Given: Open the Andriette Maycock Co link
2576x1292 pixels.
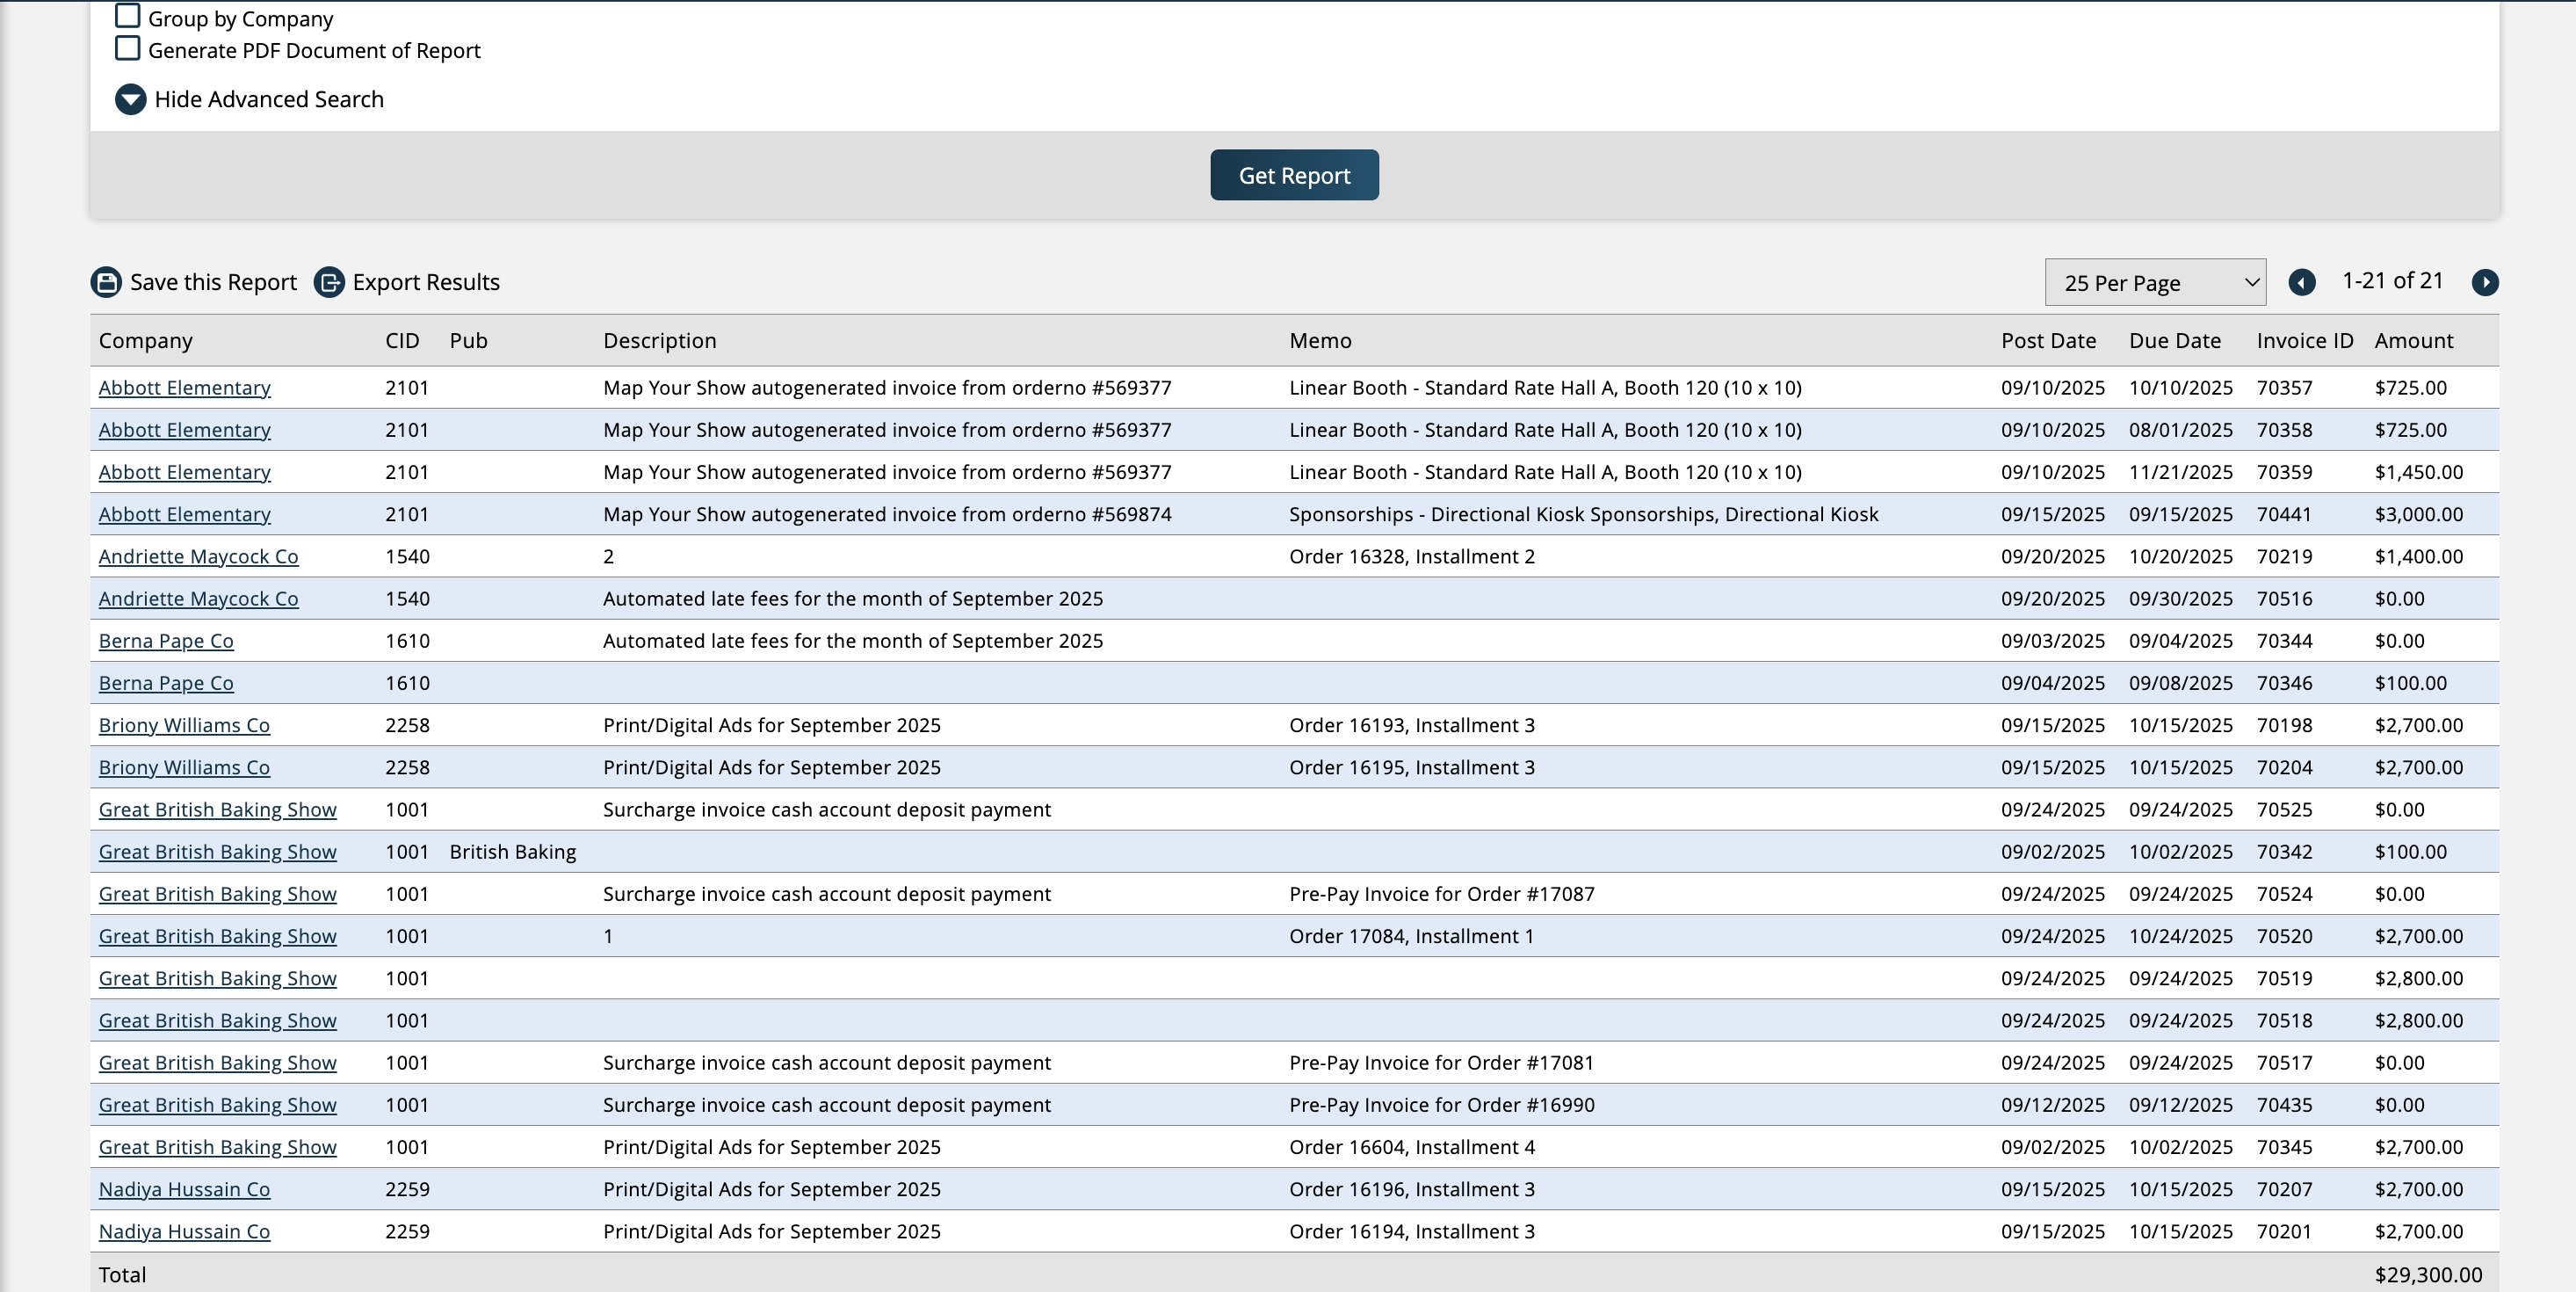Looking at the screenshot, I should 198,556.
